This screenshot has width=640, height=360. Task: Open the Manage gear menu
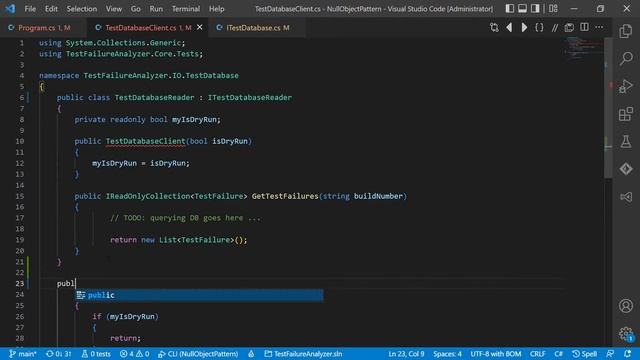click(626, 333)
